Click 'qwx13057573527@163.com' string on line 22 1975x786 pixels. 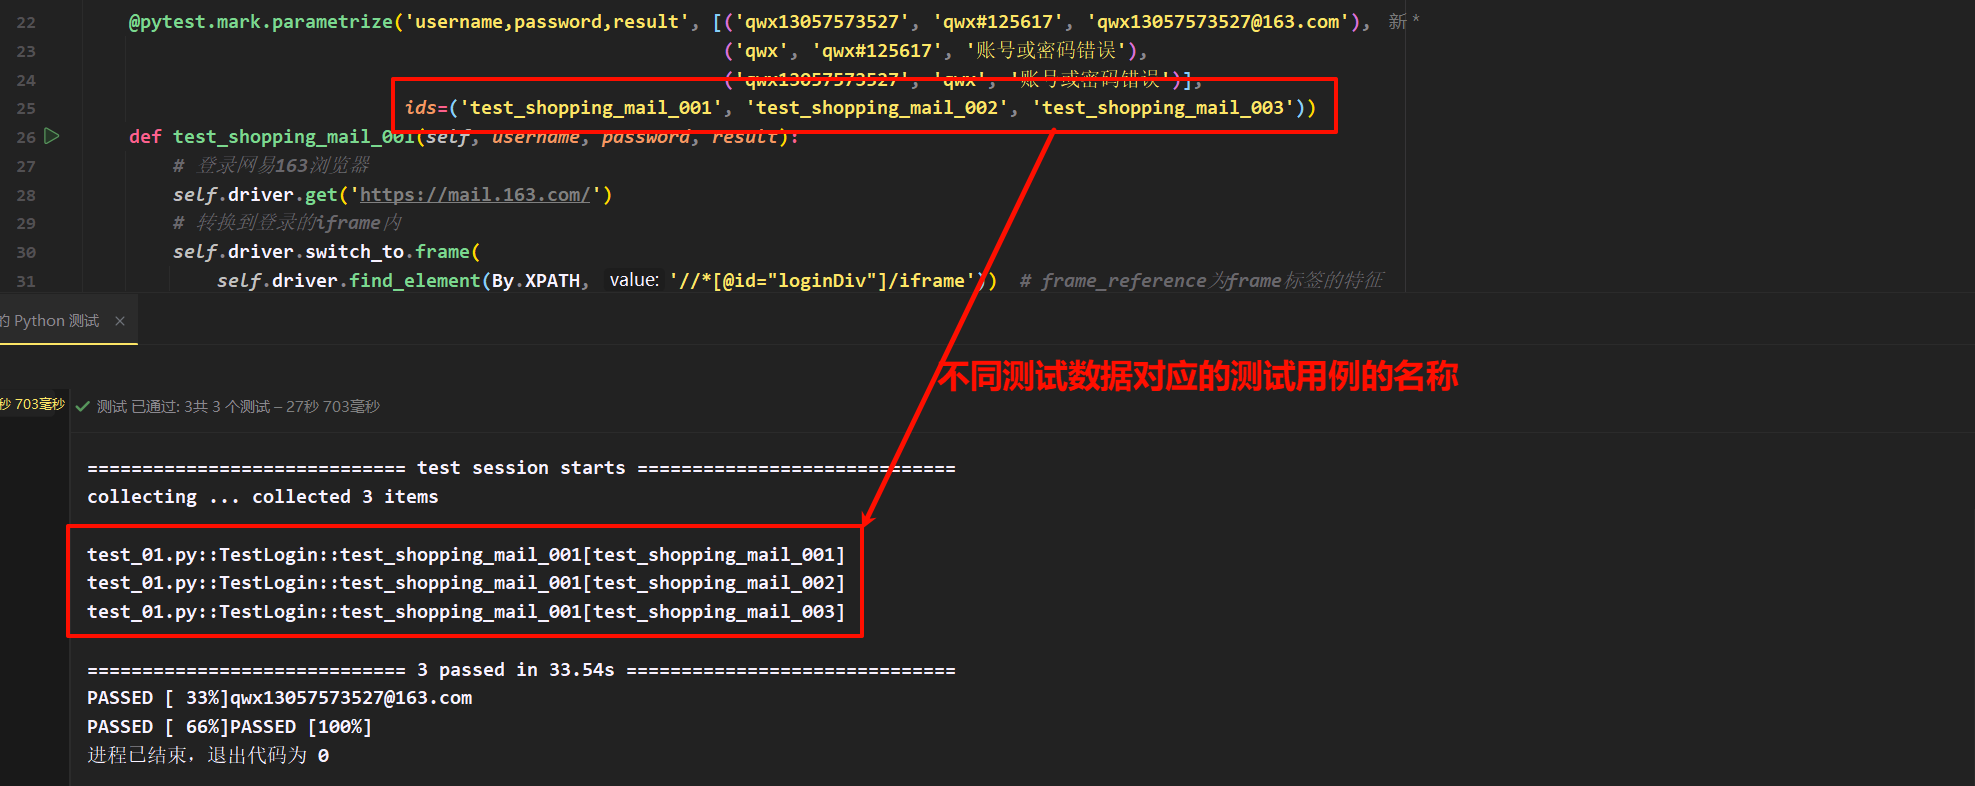click(x=1218, y=22)
